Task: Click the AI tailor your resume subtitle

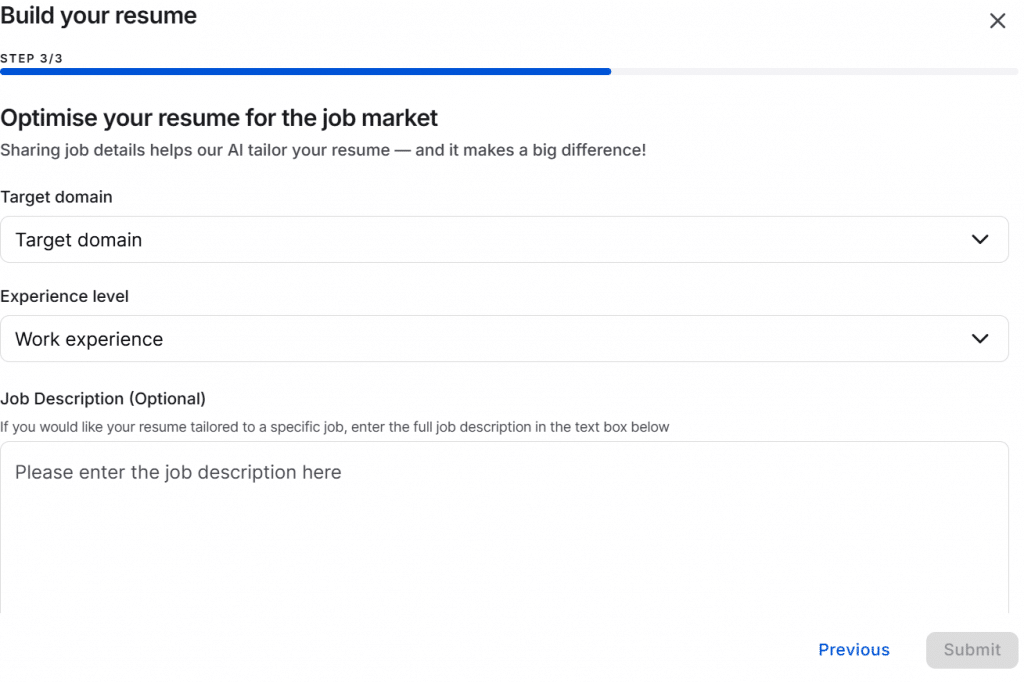Action: click(323, 150)
